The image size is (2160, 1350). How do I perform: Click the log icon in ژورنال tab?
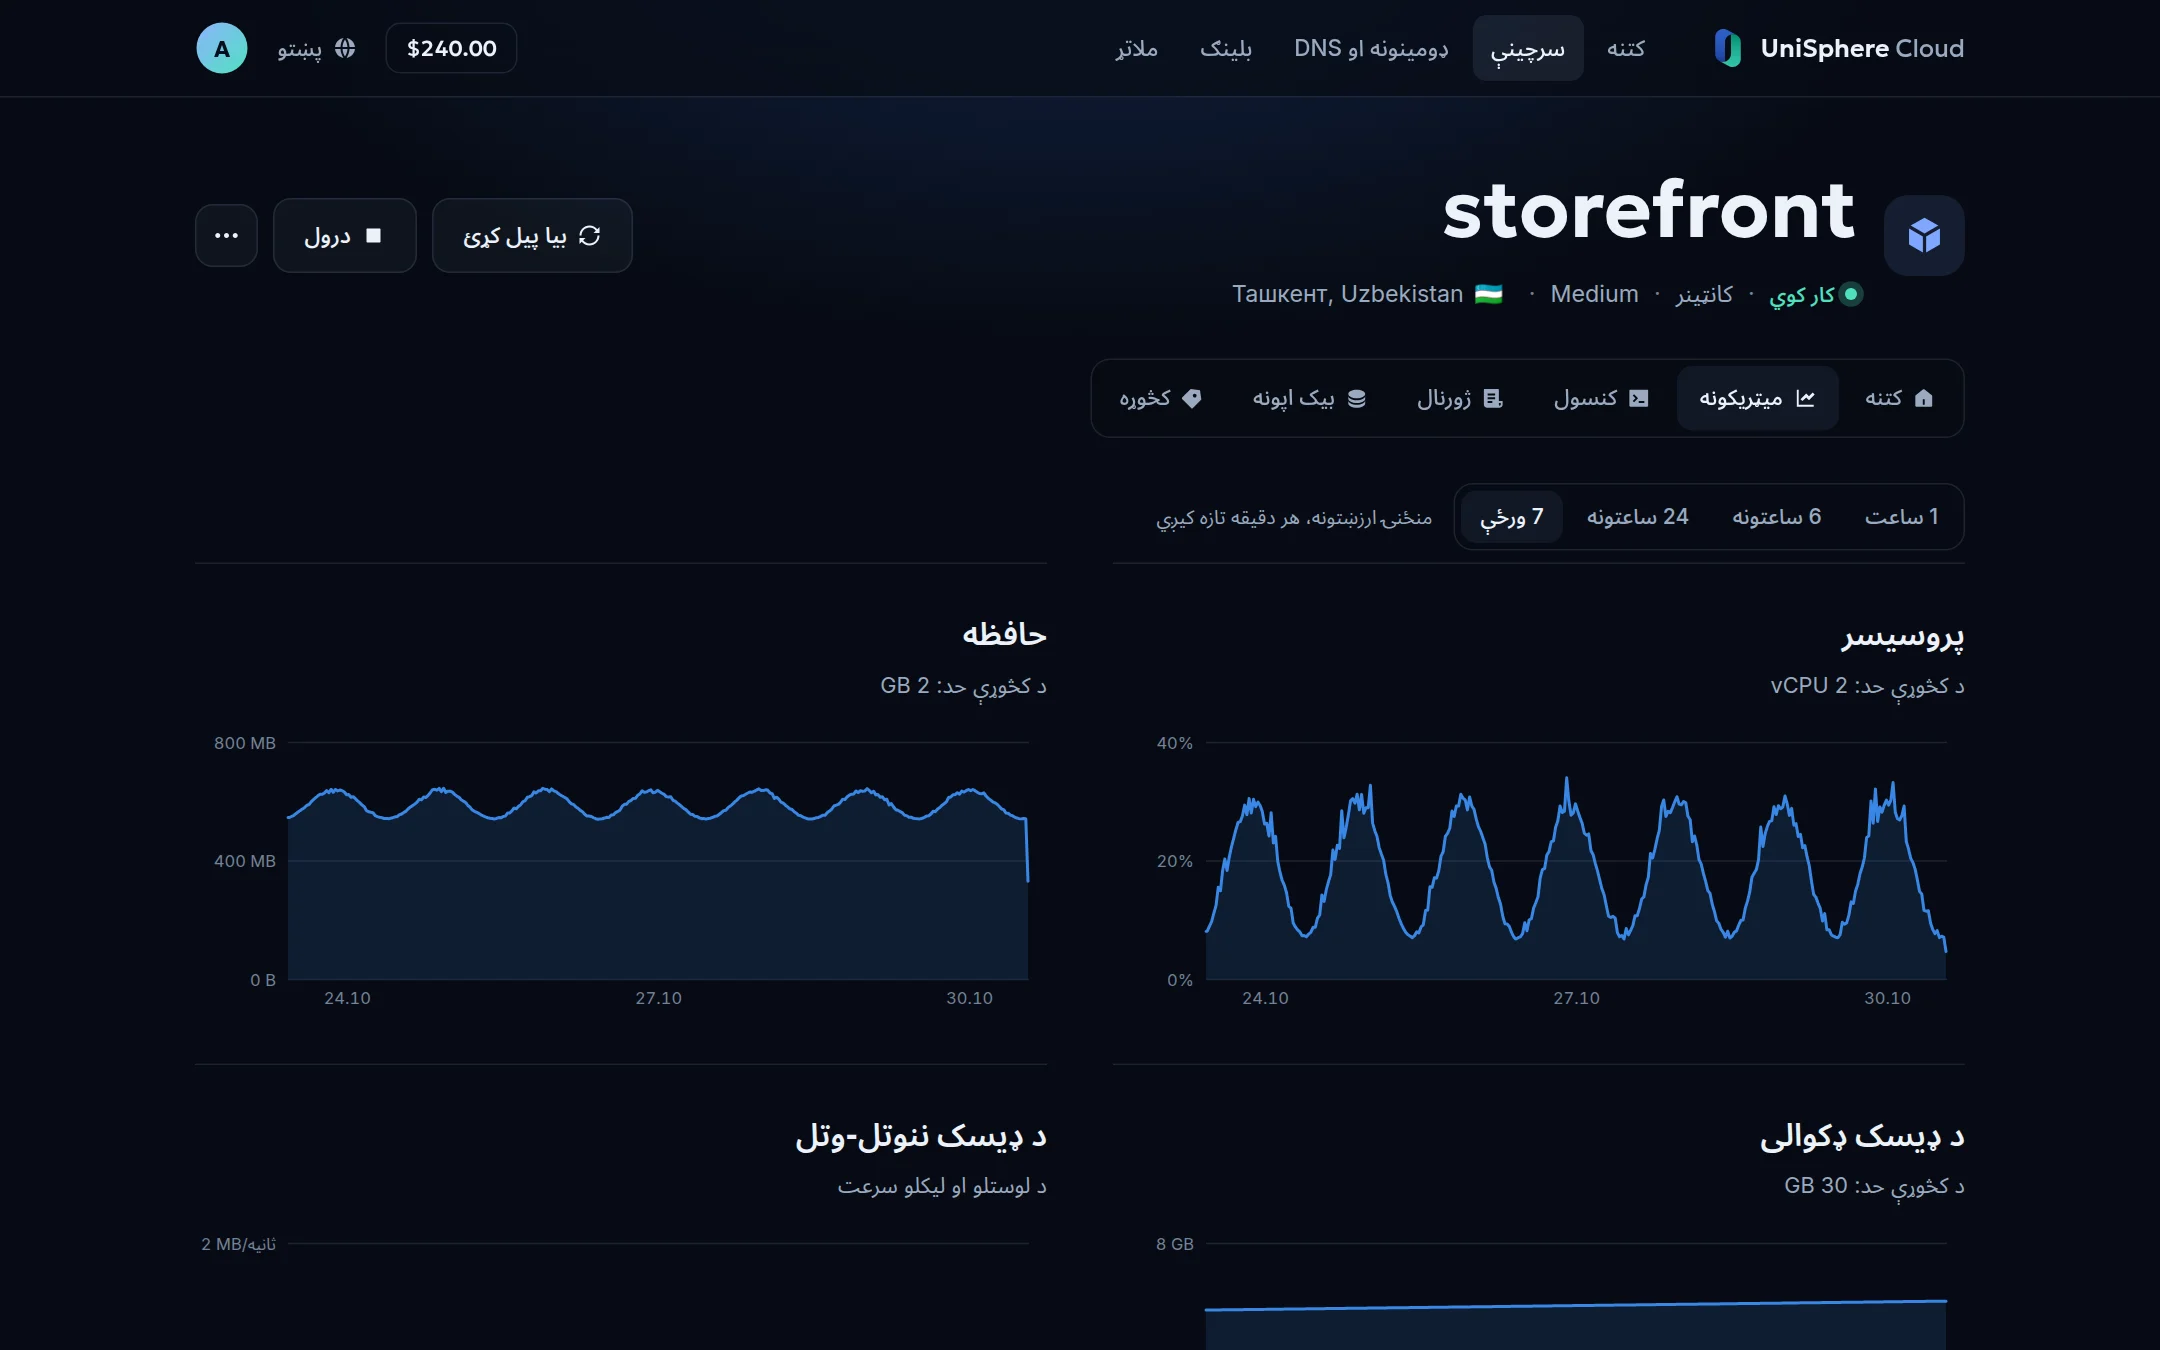[x=1493, y=398]
